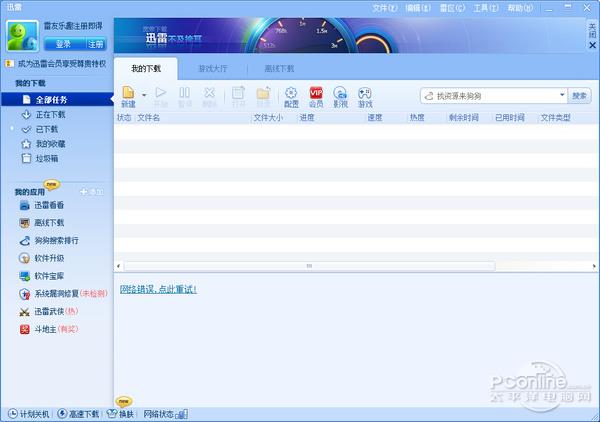Click the 目录 folder toolbar icon
Image resolution: width=600 pixels, height=422 pixels.
pos(263,97)
